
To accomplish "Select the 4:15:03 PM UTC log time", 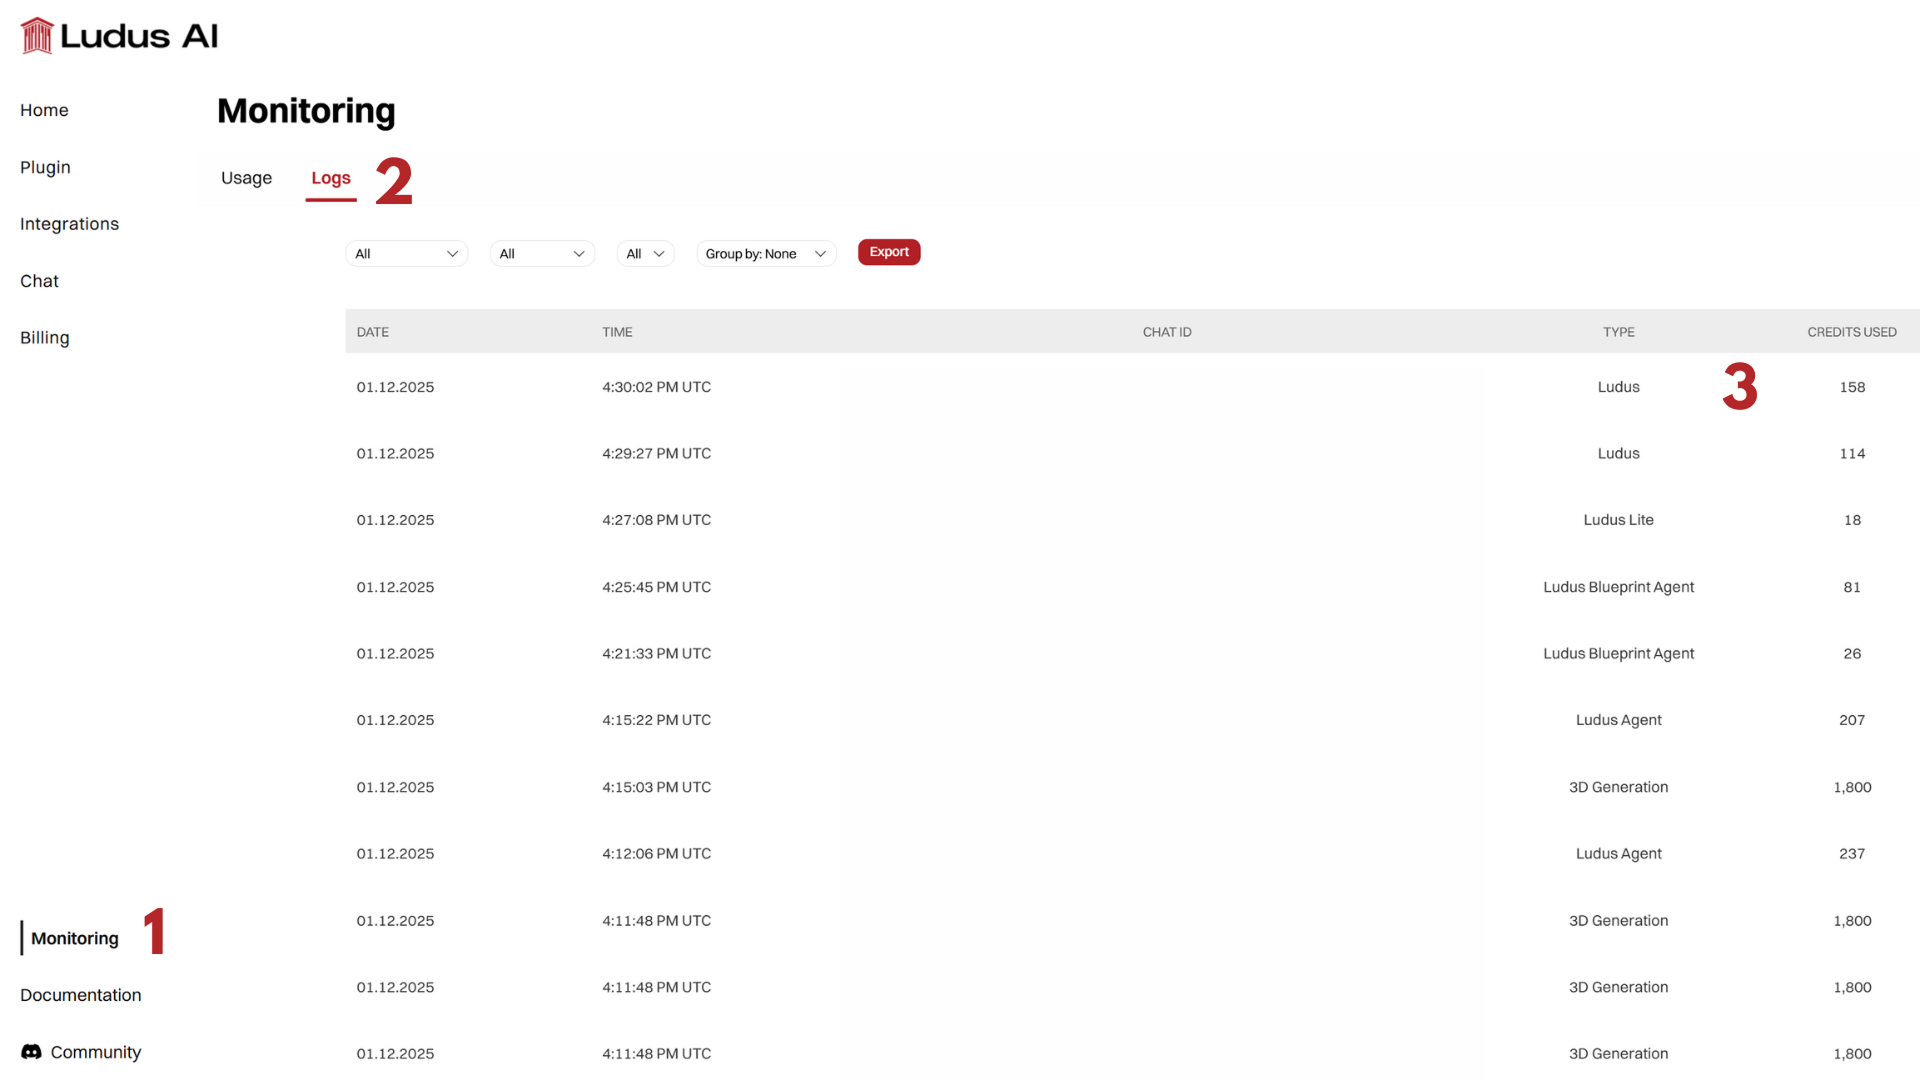I will click(656, 787).
